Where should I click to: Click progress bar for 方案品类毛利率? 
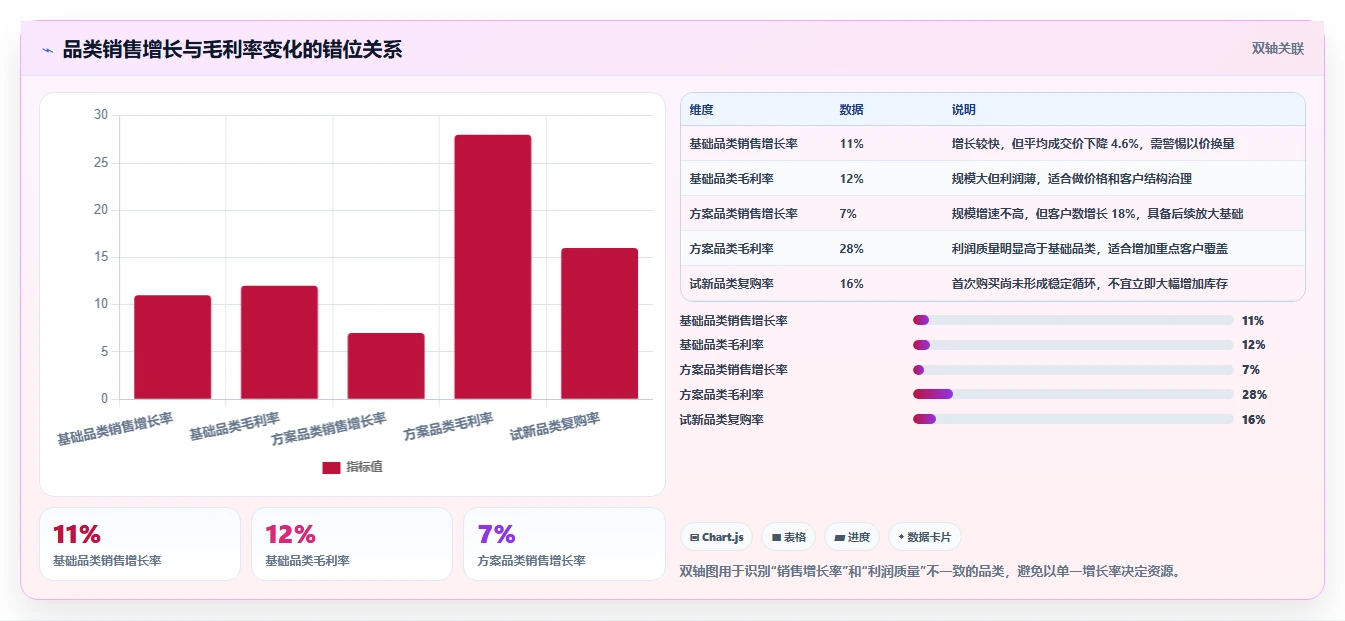pyautogui.click(x=1073, y=394)
